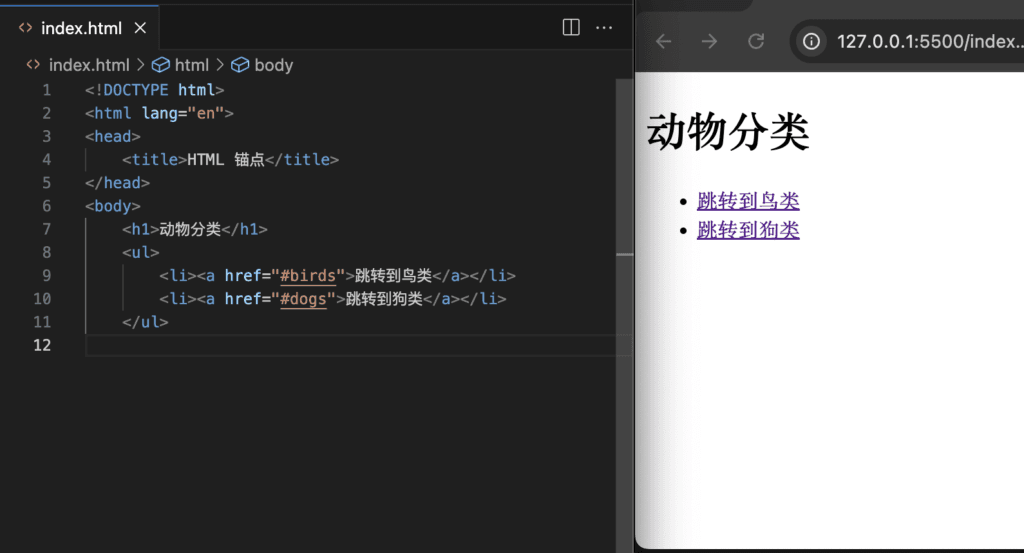Screen dimensions: 1024x553
Task: Click the body breadcrumb cube icon
Action: [x=240, y=65]
